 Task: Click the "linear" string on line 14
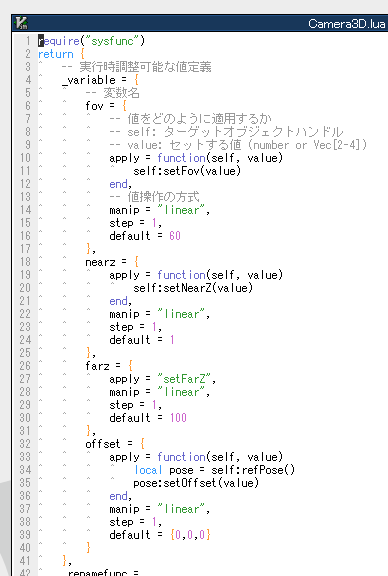[181, 210]
